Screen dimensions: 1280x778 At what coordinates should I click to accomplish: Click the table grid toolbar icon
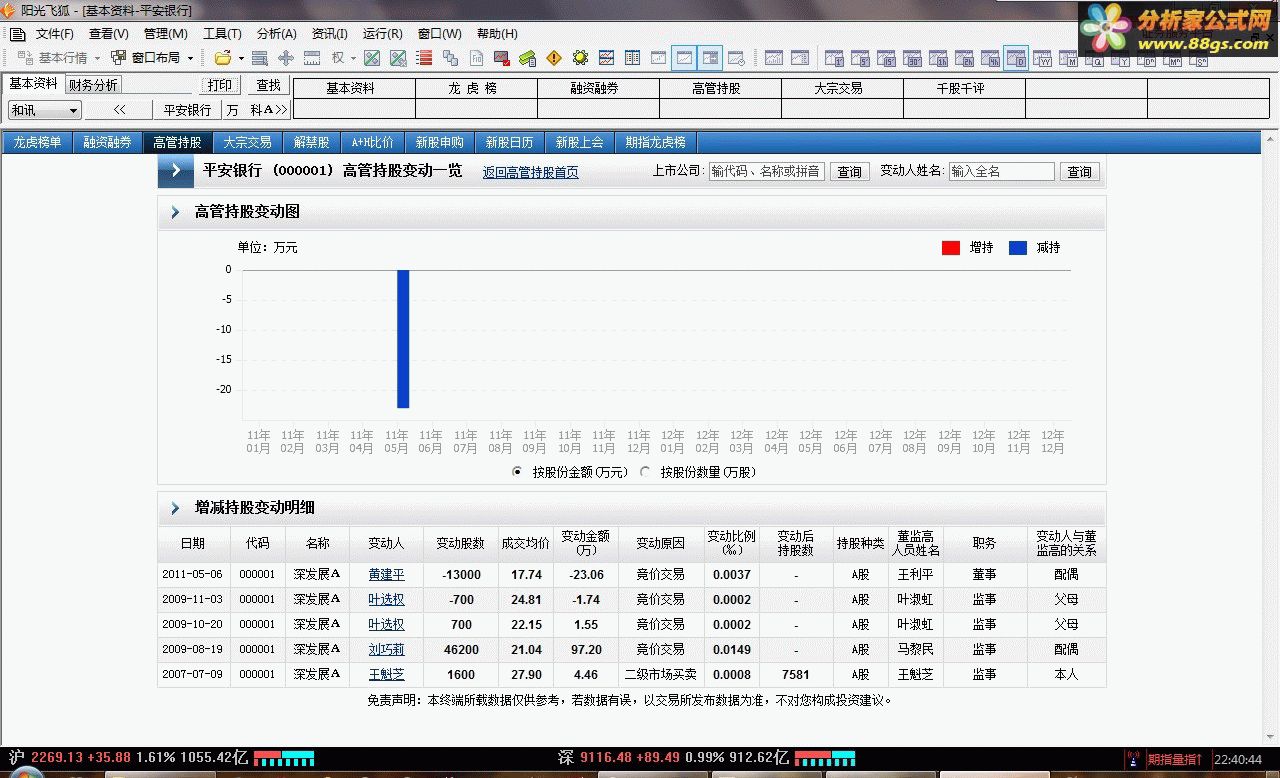tap(632, 58)
